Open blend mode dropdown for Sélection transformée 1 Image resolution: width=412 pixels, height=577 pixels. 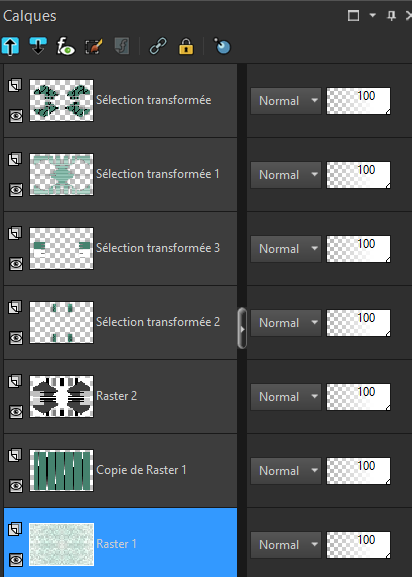[286, 175]
